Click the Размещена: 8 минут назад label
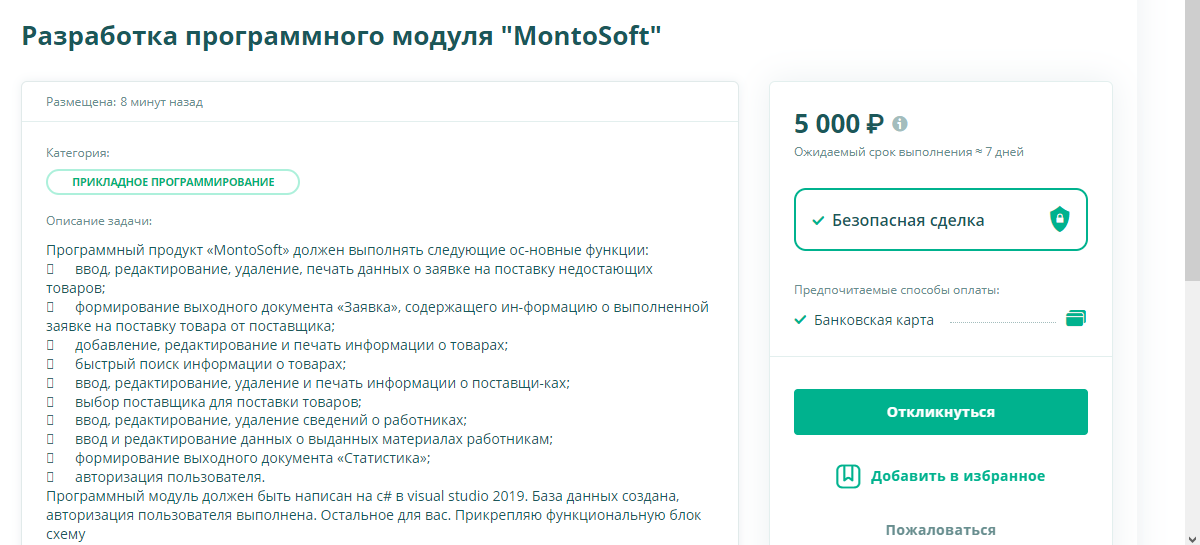Screen dimensions: 1200x545 (x=125, y=102)
